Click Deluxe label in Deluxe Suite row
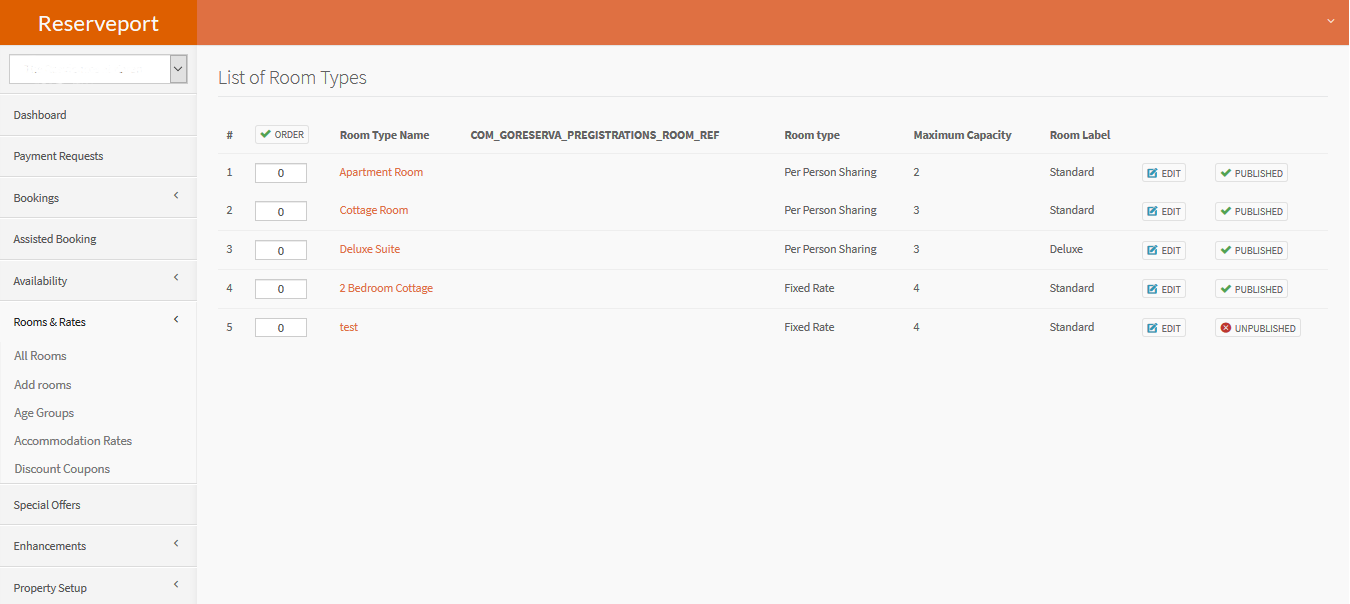The height and width of the screenshot is (604, 1350). point(1066,249)
